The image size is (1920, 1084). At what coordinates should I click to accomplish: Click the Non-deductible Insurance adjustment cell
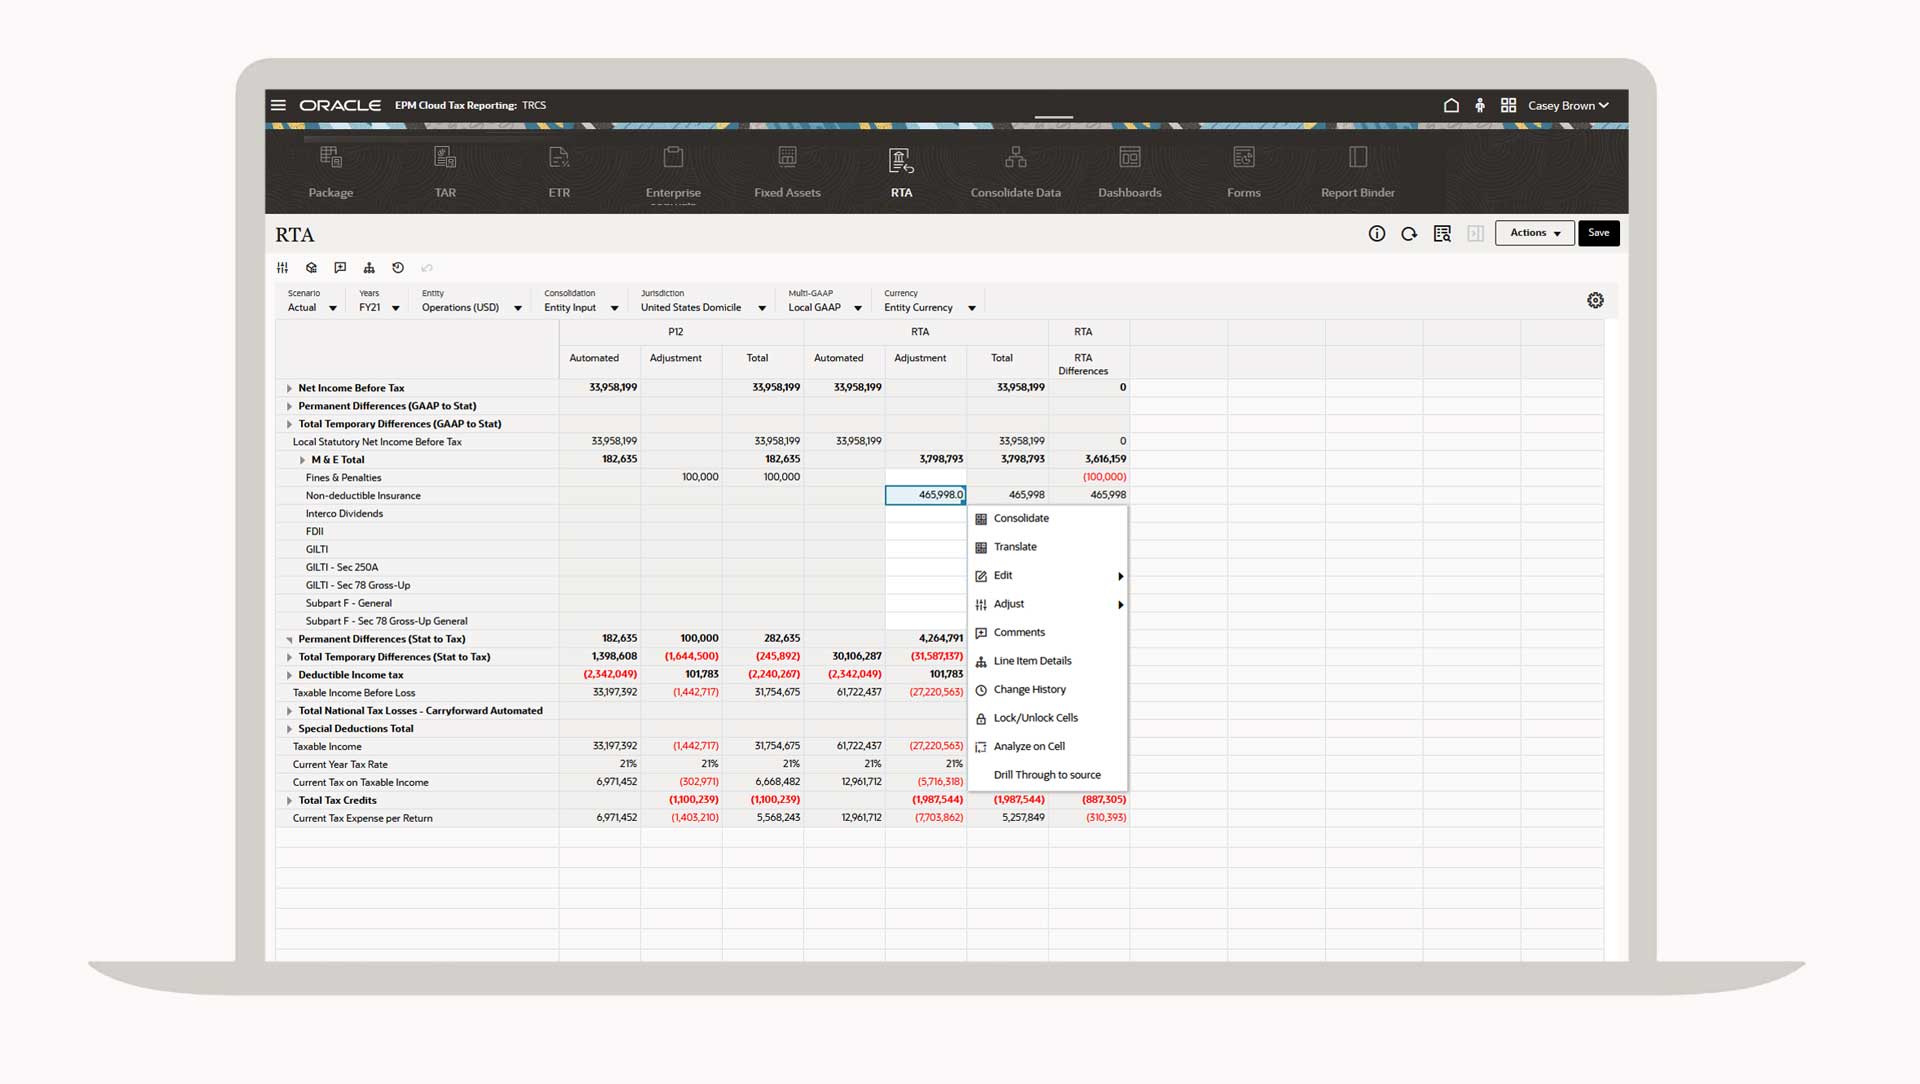(x=925, y=495)
